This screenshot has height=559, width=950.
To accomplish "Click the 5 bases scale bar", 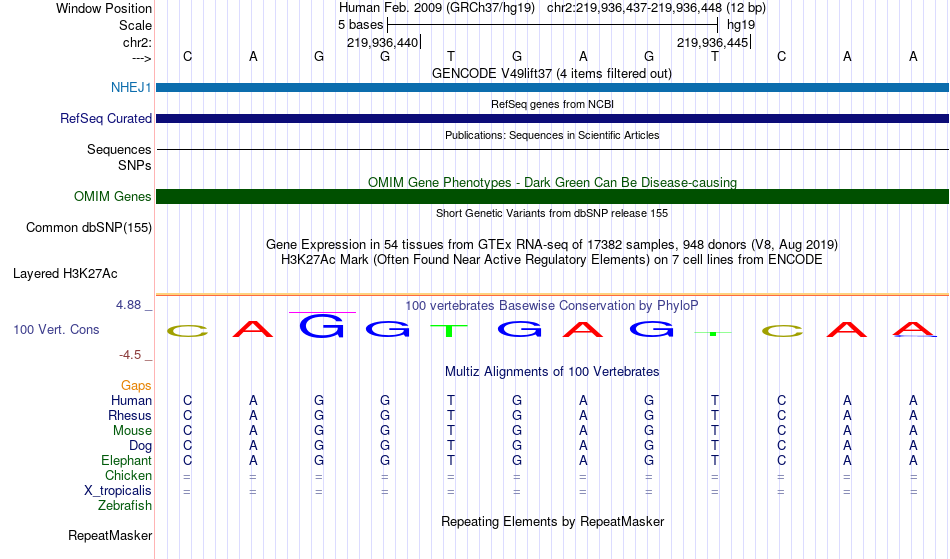I will [552, 25].
